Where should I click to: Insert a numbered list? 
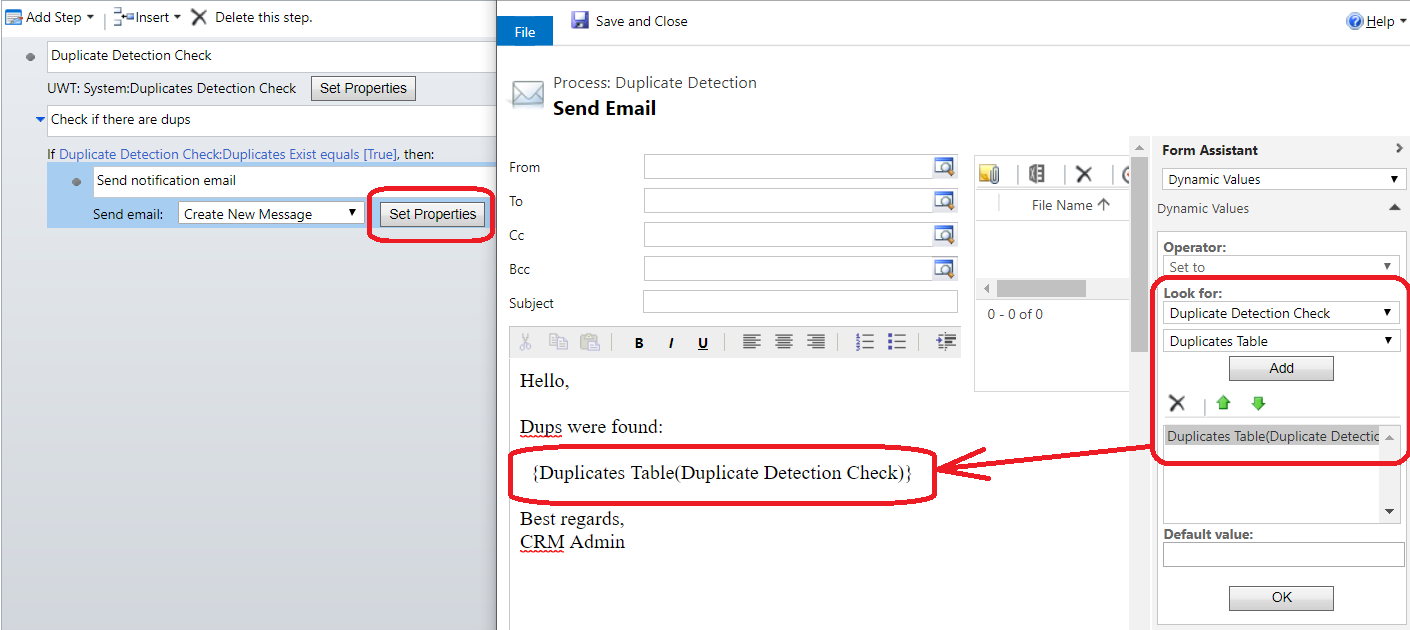(865, 342)
